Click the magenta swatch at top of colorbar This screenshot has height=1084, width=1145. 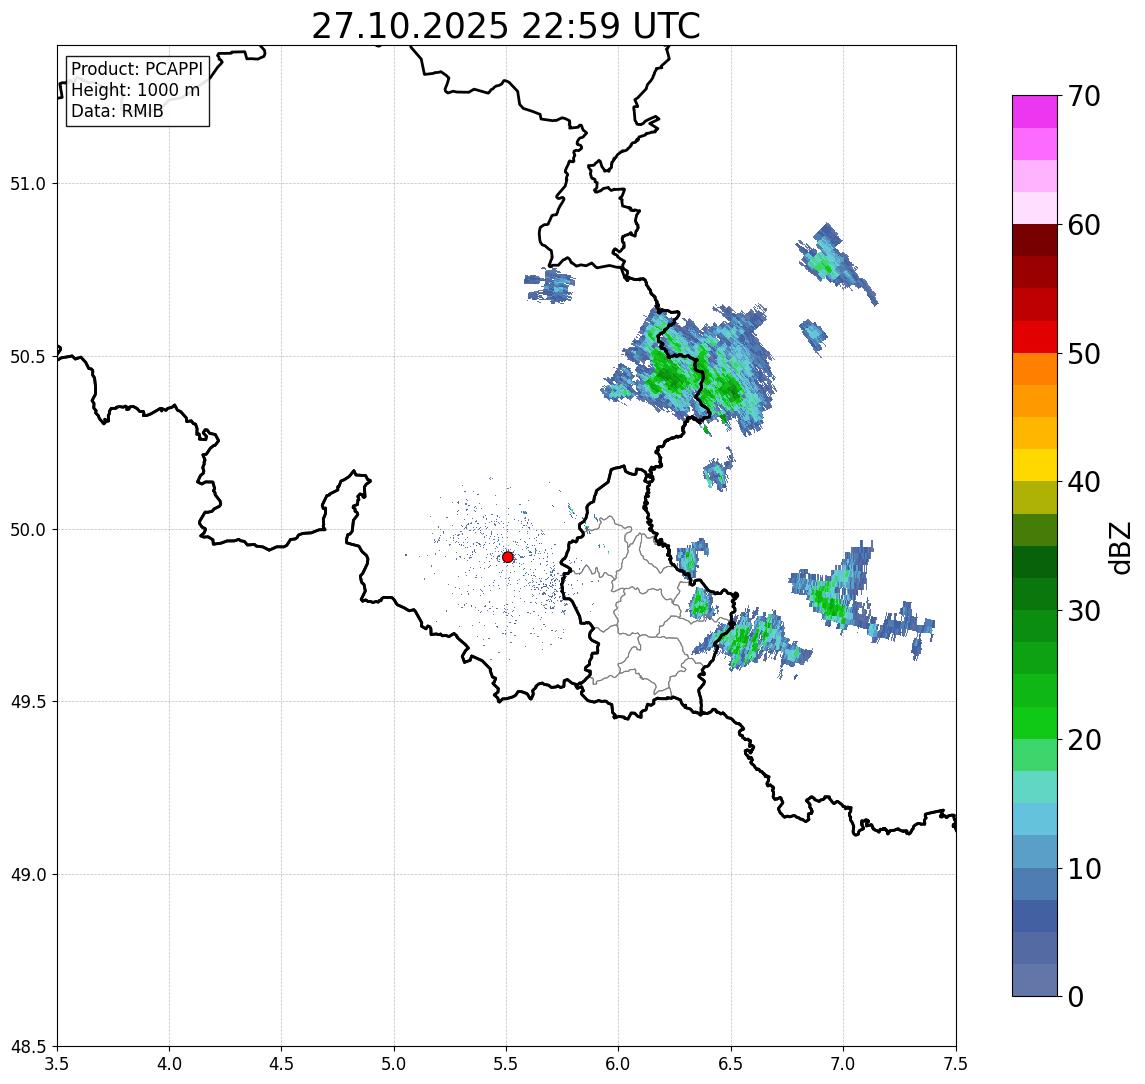(1035, 112)
